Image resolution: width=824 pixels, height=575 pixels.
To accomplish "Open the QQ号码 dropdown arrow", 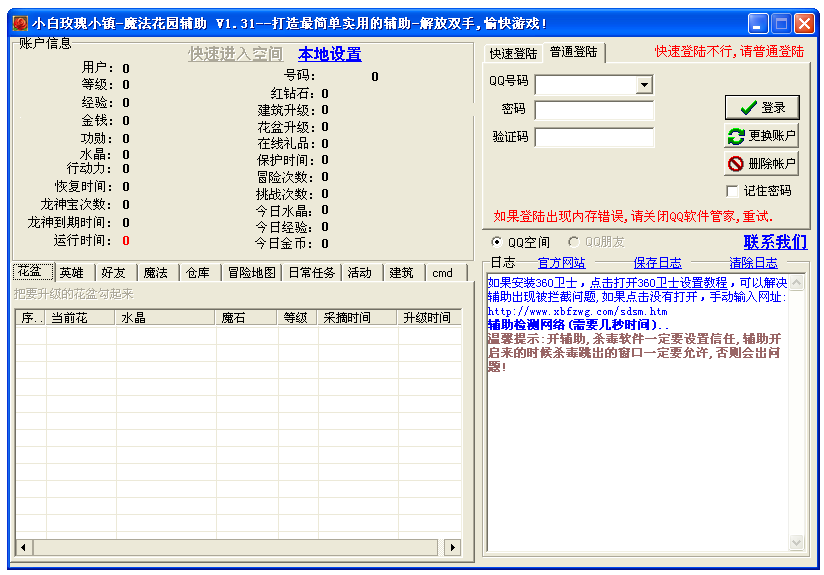I will coord(644,85).
